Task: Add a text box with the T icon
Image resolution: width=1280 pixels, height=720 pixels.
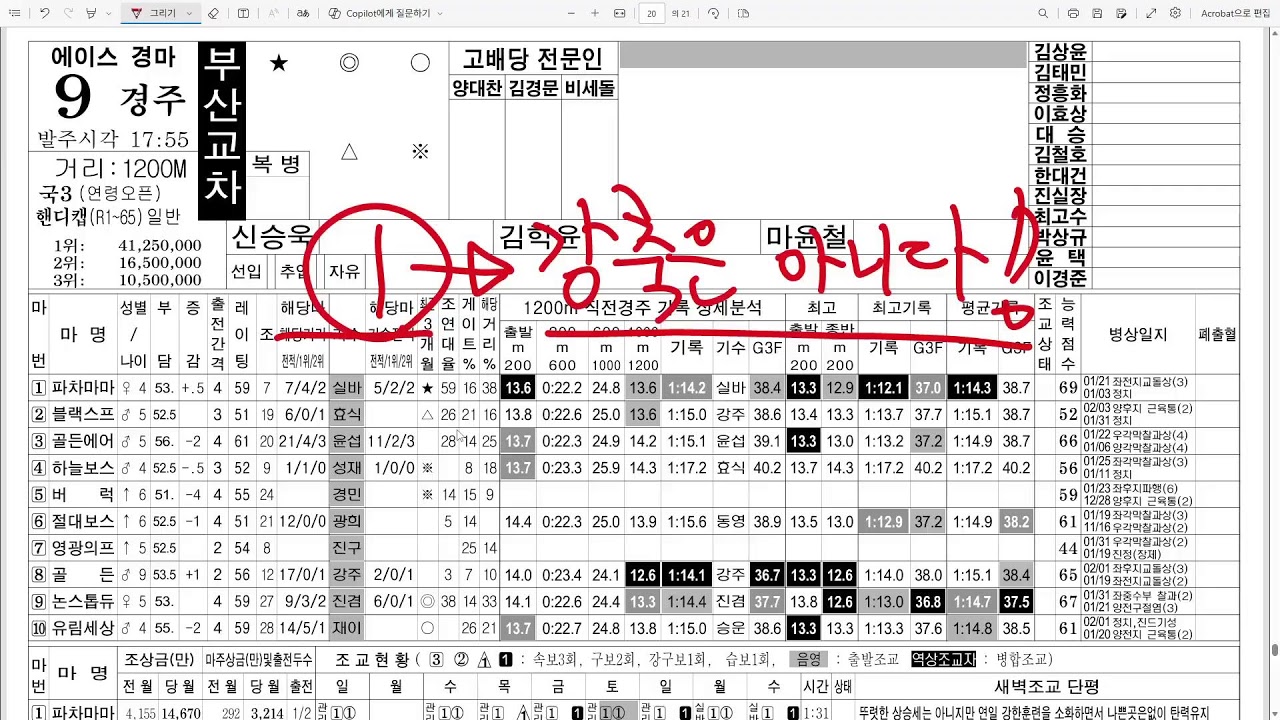Action: (x=244, y=13)
